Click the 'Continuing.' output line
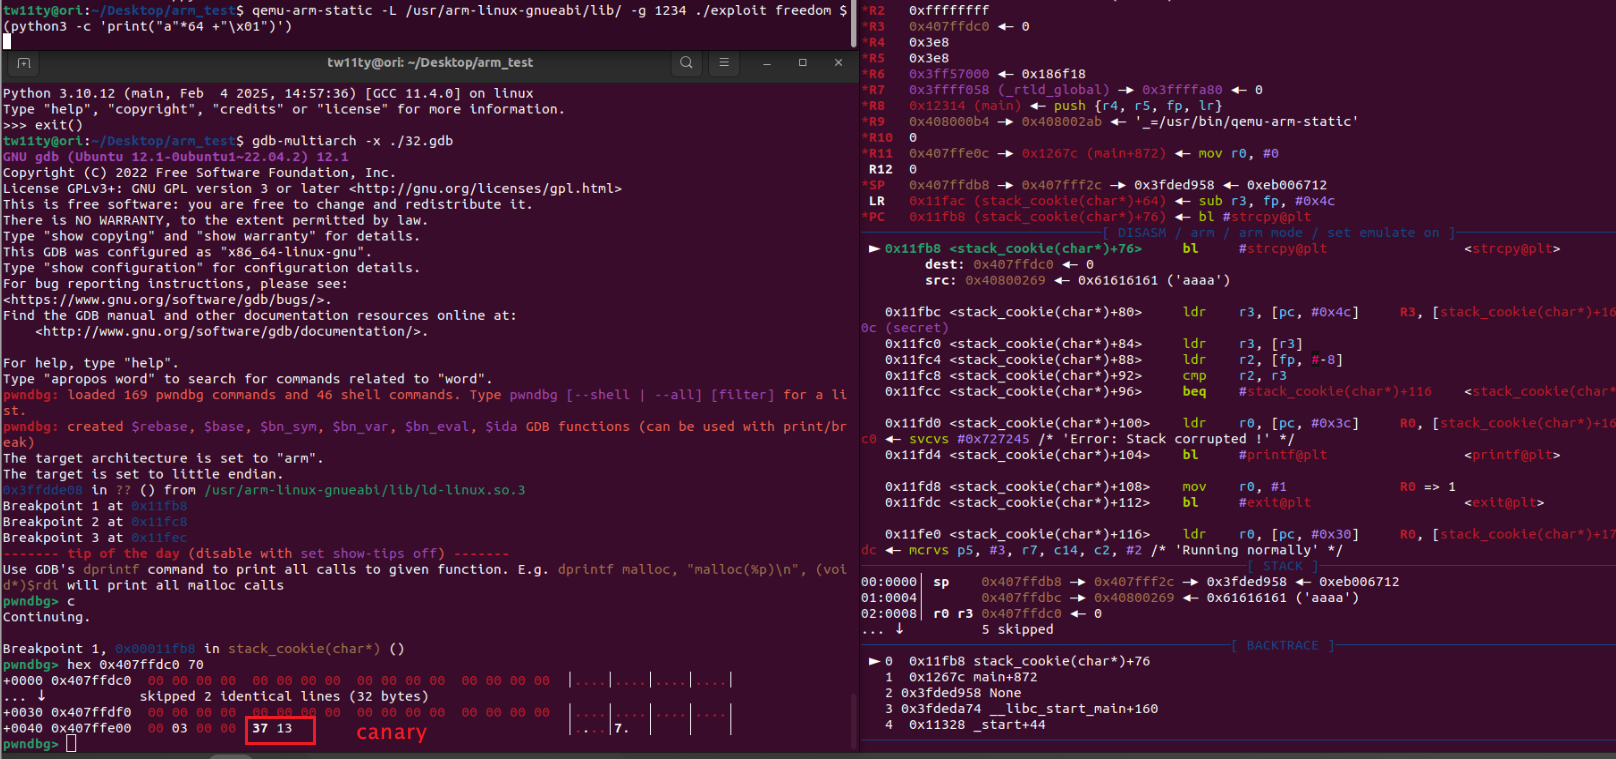The width and height of the screenshot is (1616, 759). (47, 617)
